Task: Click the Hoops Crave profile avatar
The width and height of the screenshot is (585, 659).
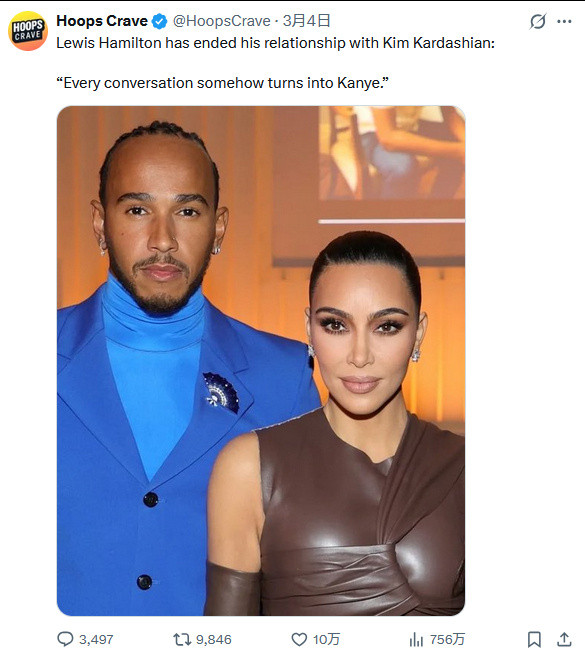Action: [x=28, y=31]
